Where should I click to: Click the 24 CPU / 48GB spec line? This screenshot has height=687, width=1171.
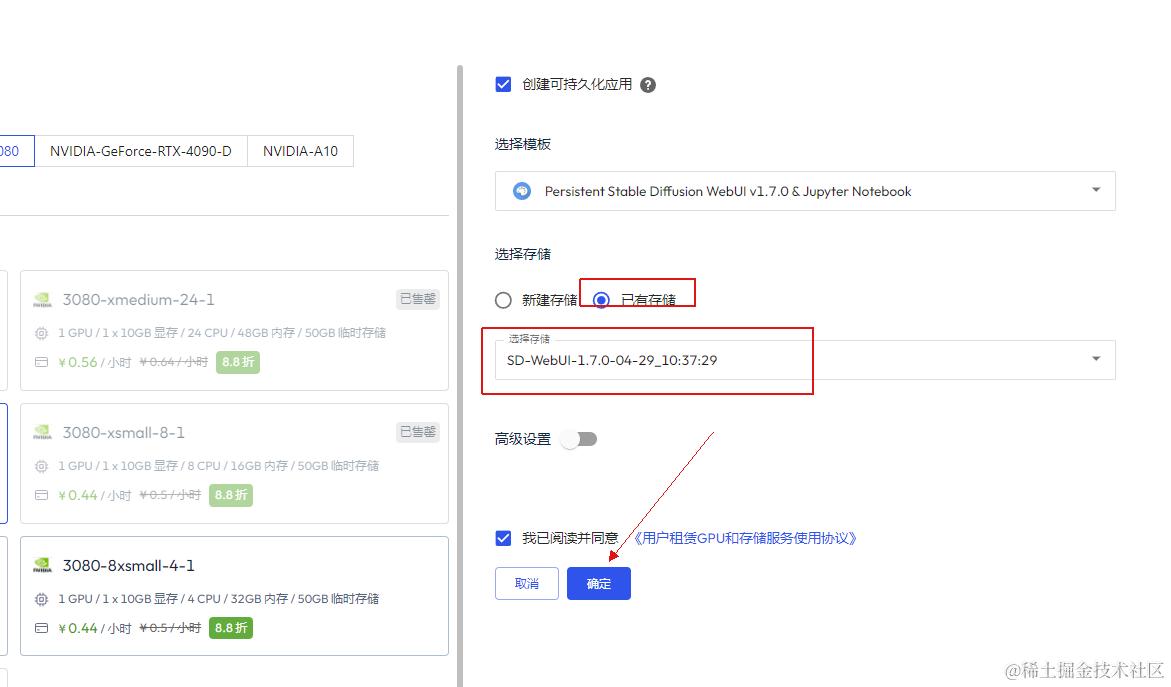click(222, 333)
